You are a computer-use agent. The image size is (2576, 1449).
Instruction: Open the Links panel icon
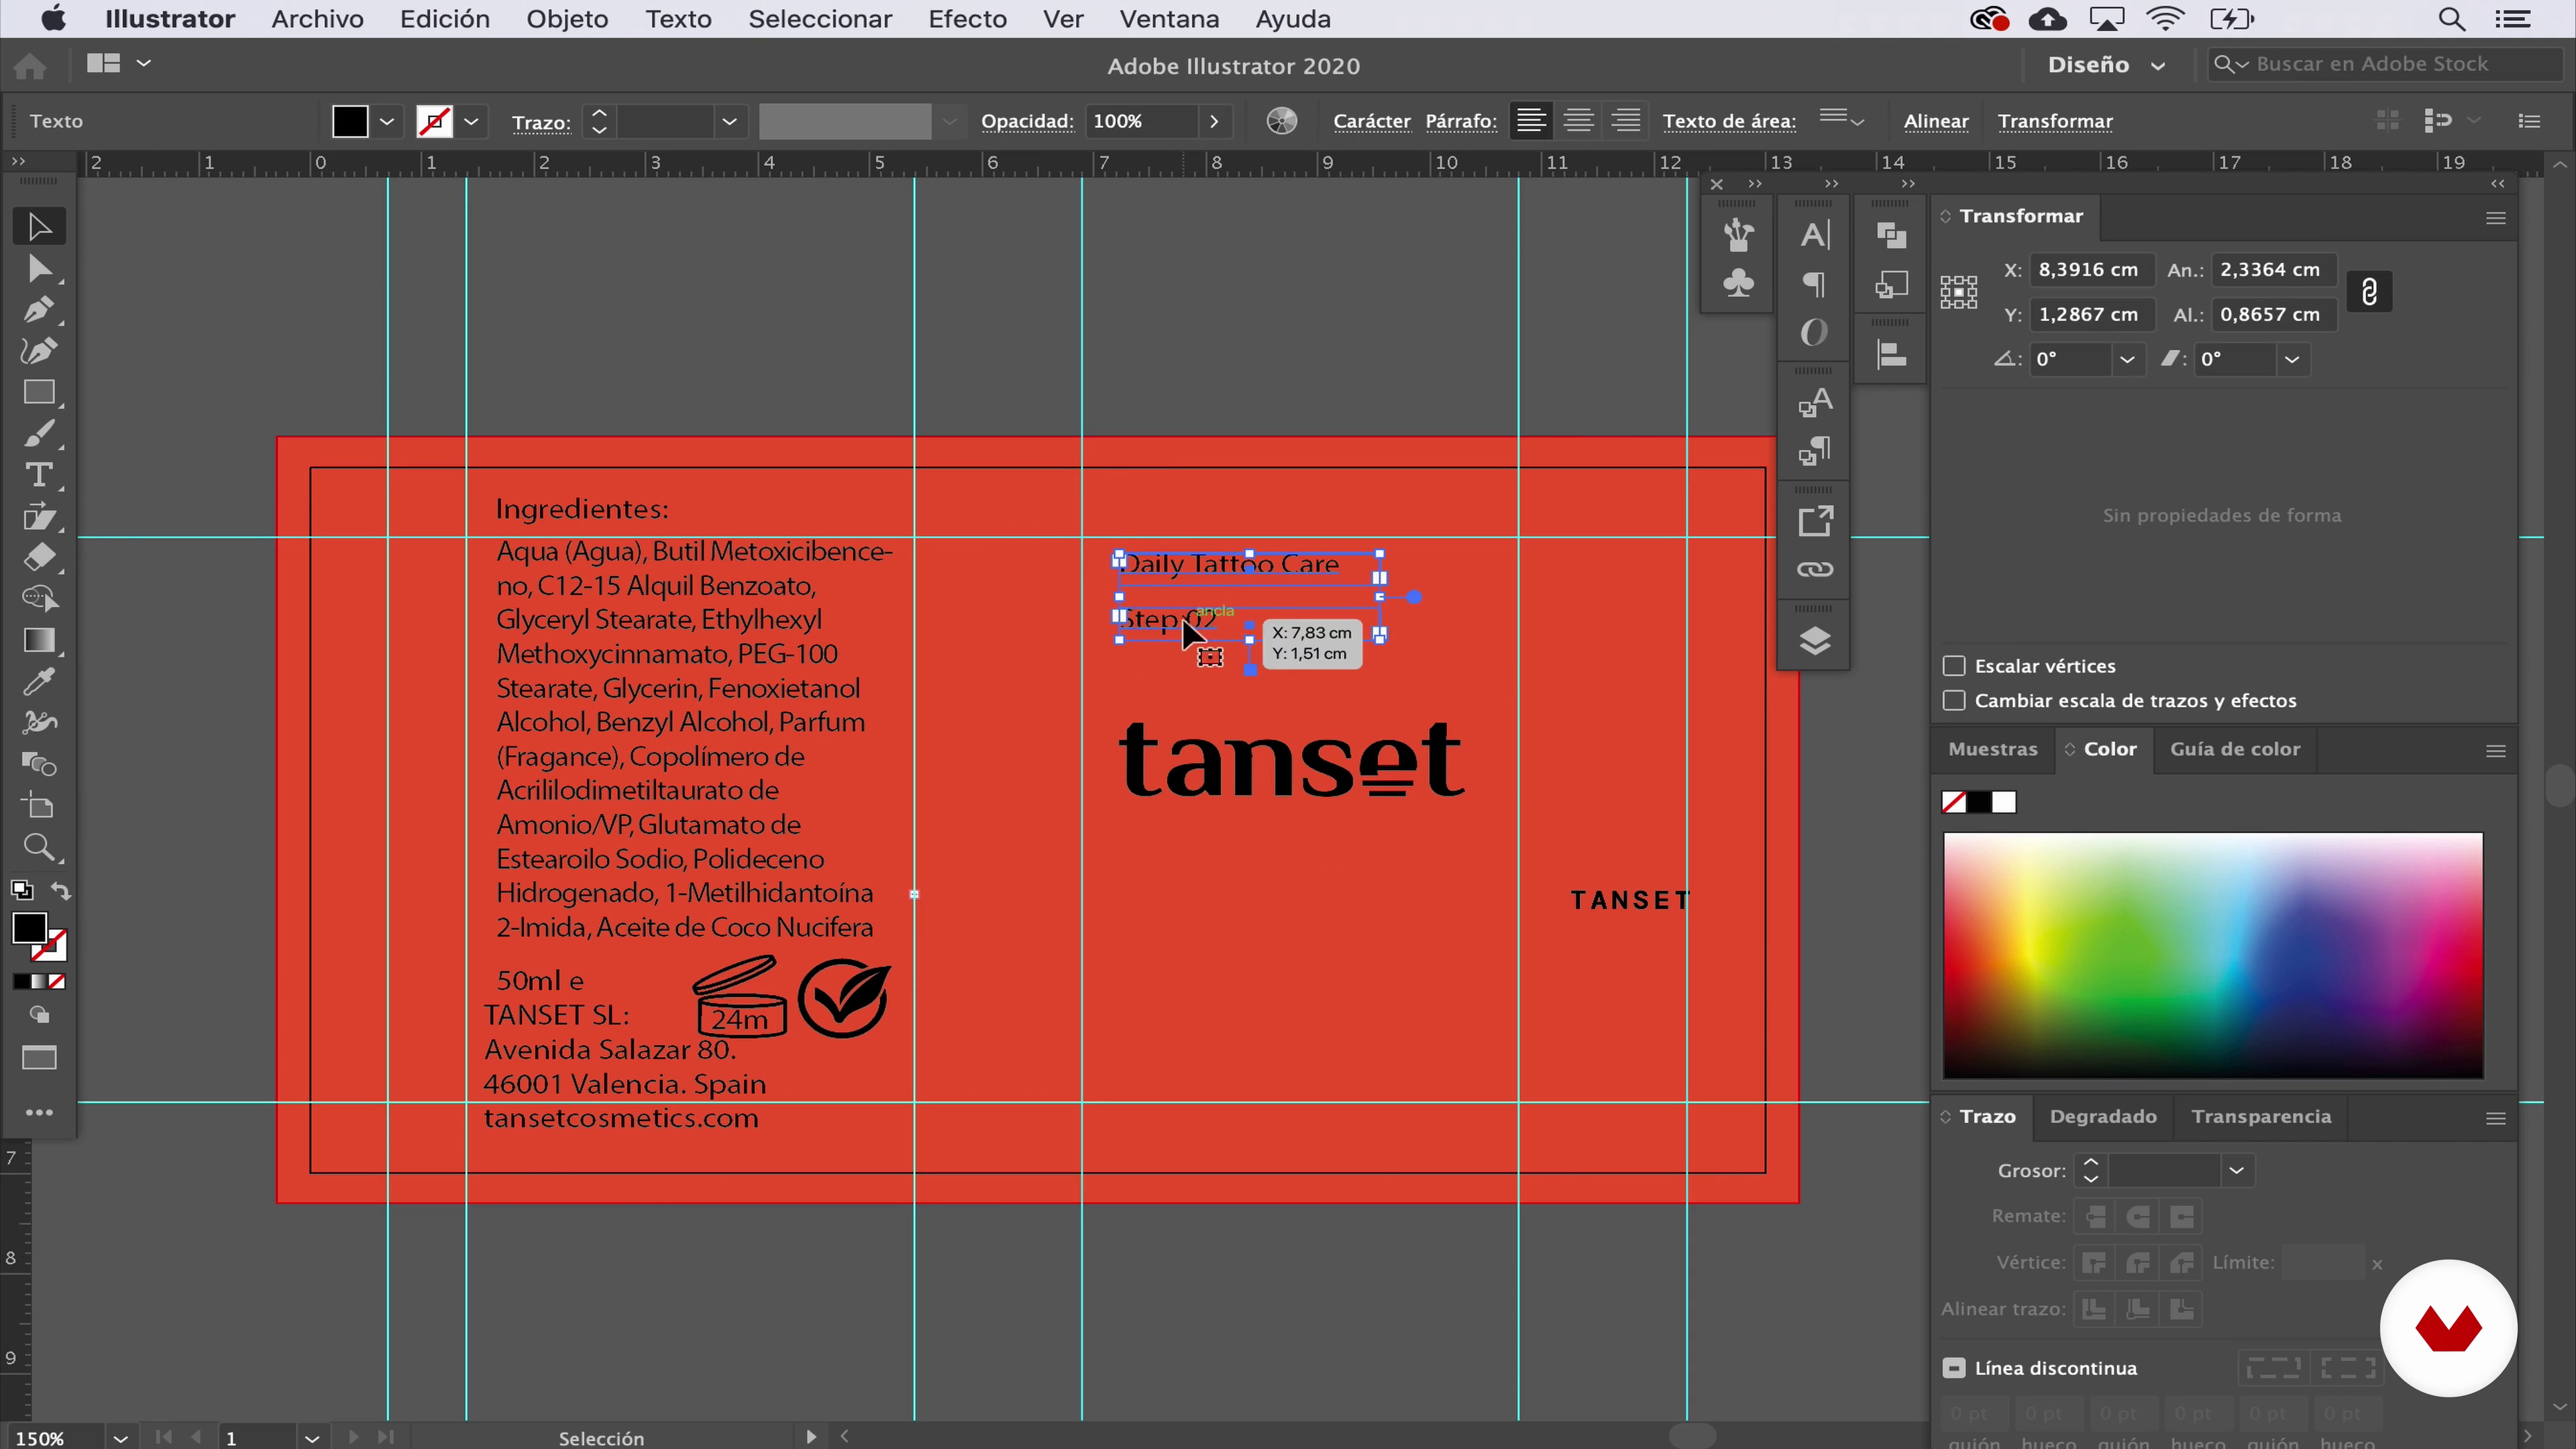tap(1814, 570)
